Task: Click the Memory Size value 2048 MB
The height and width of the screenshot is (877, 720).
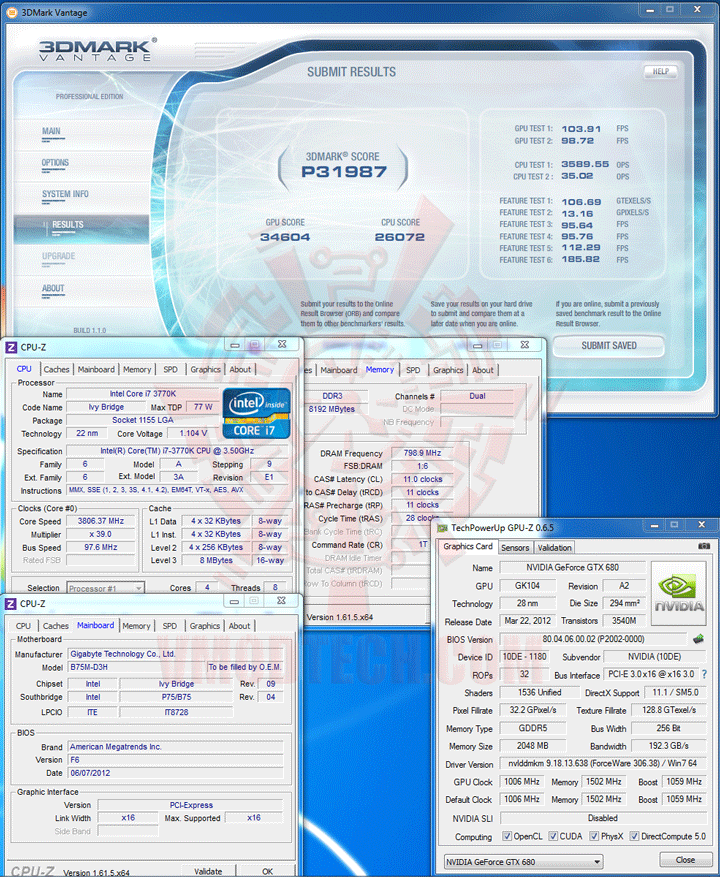Action: pyautogui.click(x=533, y=746)
